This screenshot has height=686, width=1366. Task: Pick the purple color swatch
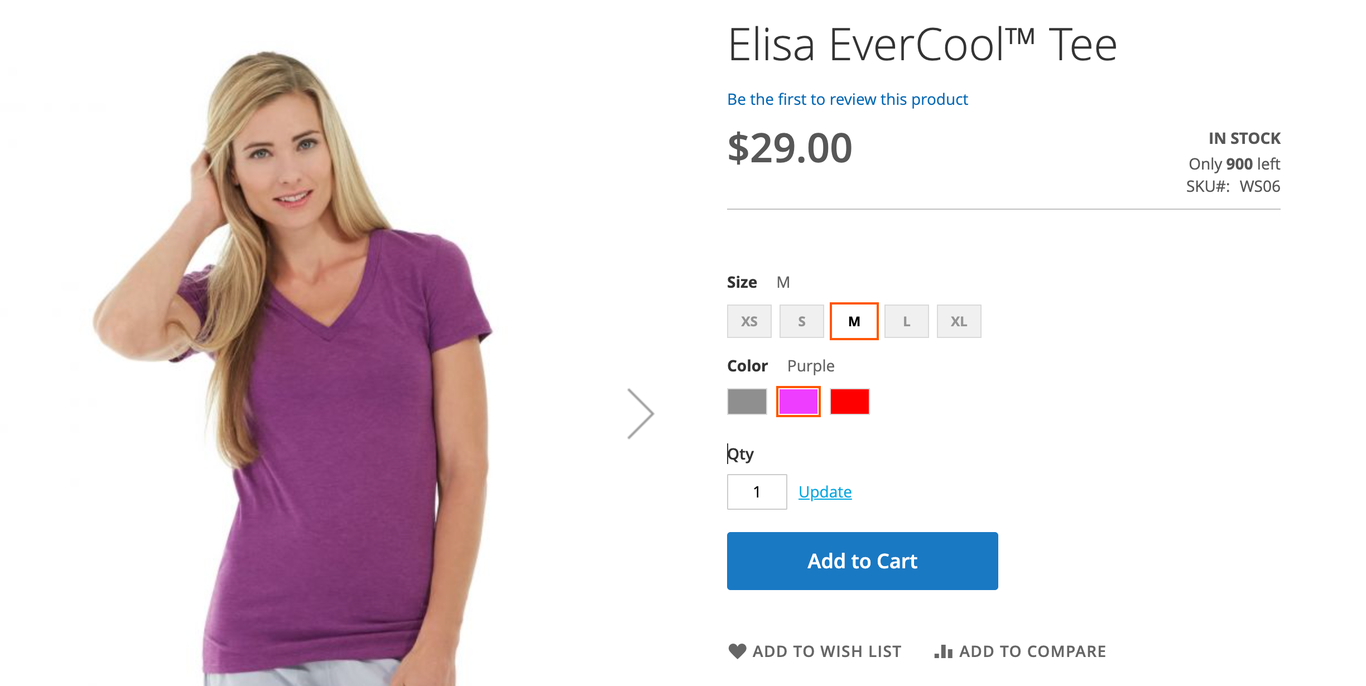tap(799, 401)
